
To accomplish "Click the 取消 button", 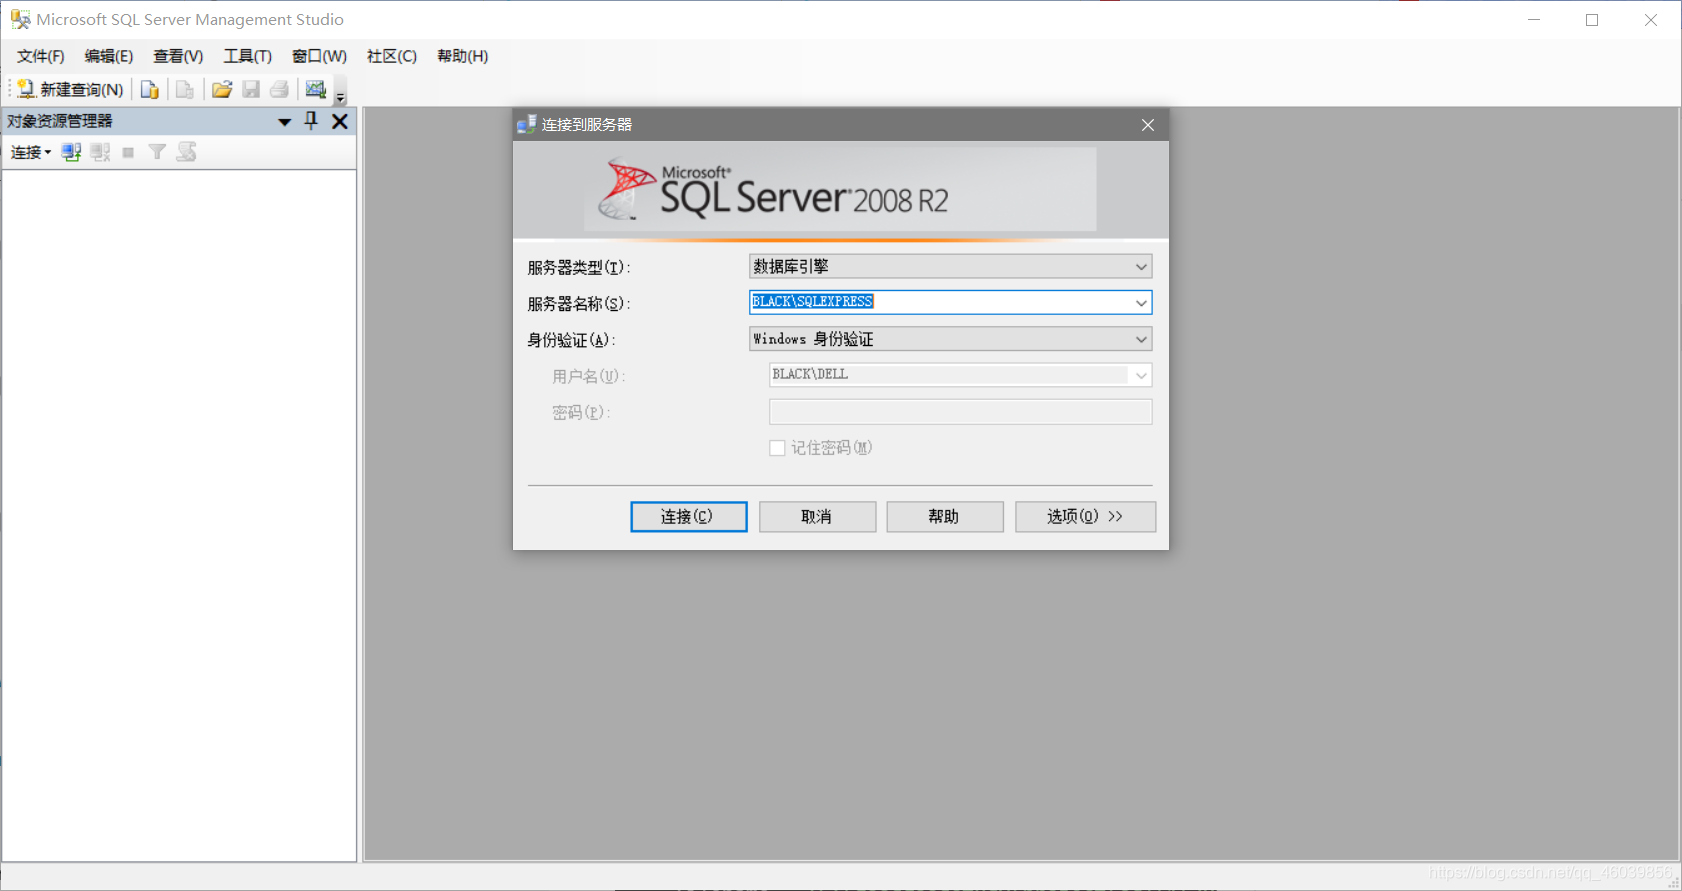I will coord(817,516).
